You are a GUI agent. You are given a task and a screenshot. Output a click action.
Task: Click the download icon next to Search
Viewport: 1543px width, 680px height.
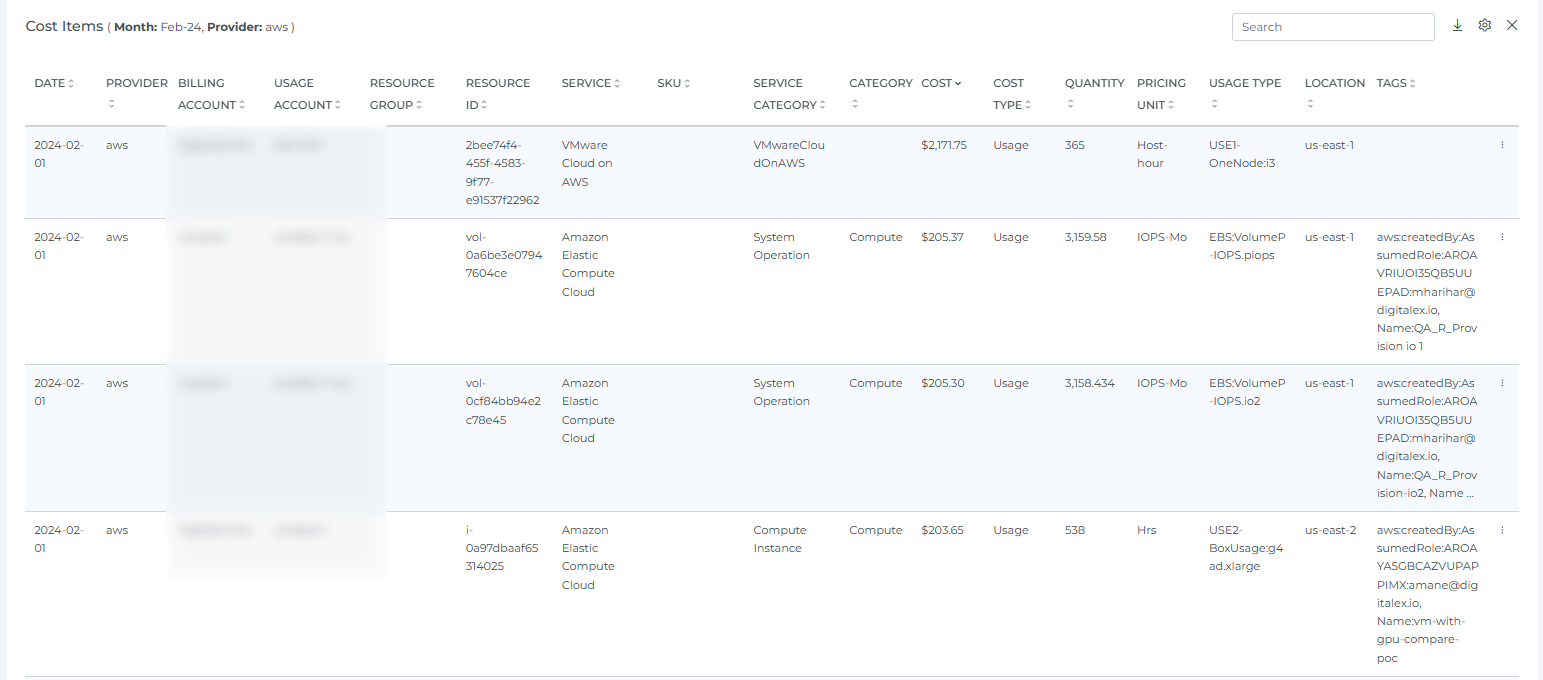pyautogui.click(x=1457, y=26)
